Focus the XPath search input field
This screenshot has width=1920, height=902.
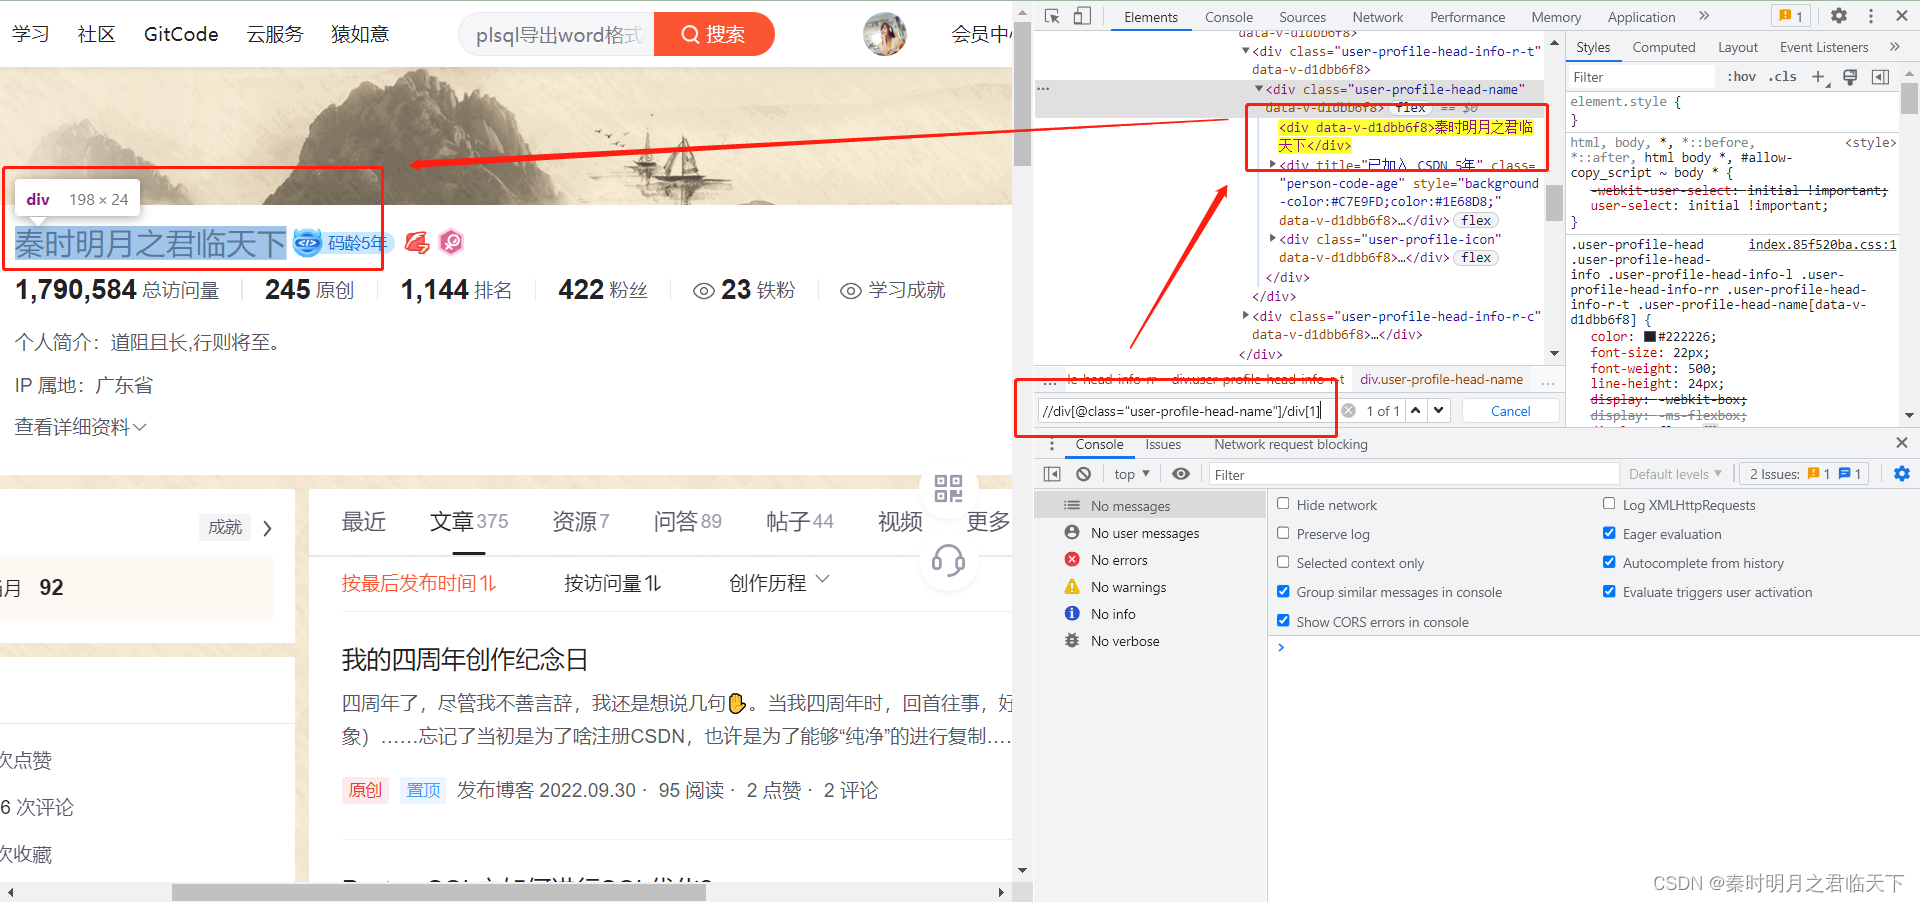[x=1186, y=411]
